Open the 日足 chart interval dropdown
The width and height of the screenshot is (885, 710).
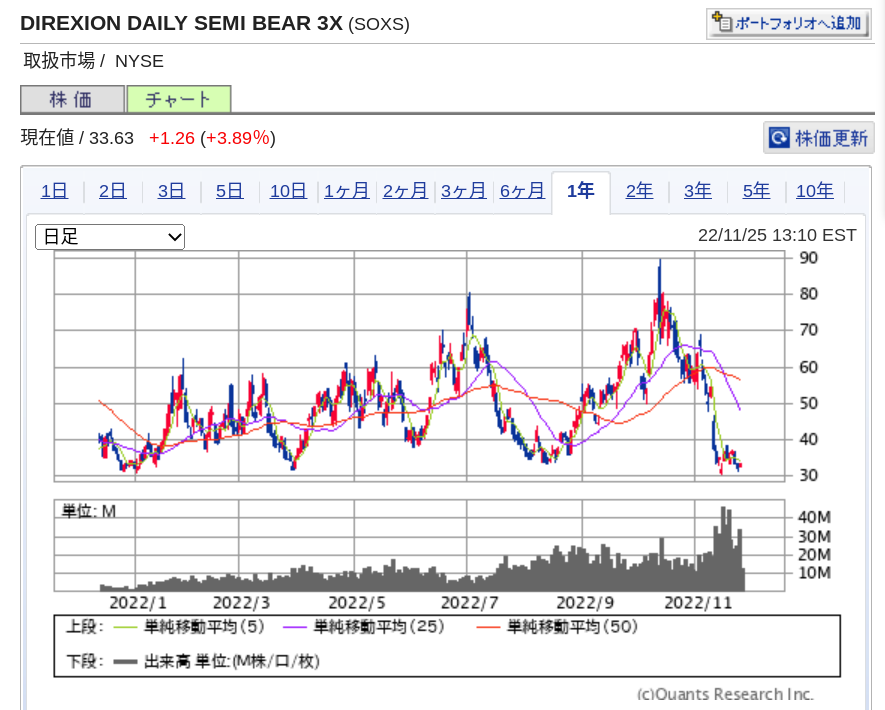[x=110, y=237]
